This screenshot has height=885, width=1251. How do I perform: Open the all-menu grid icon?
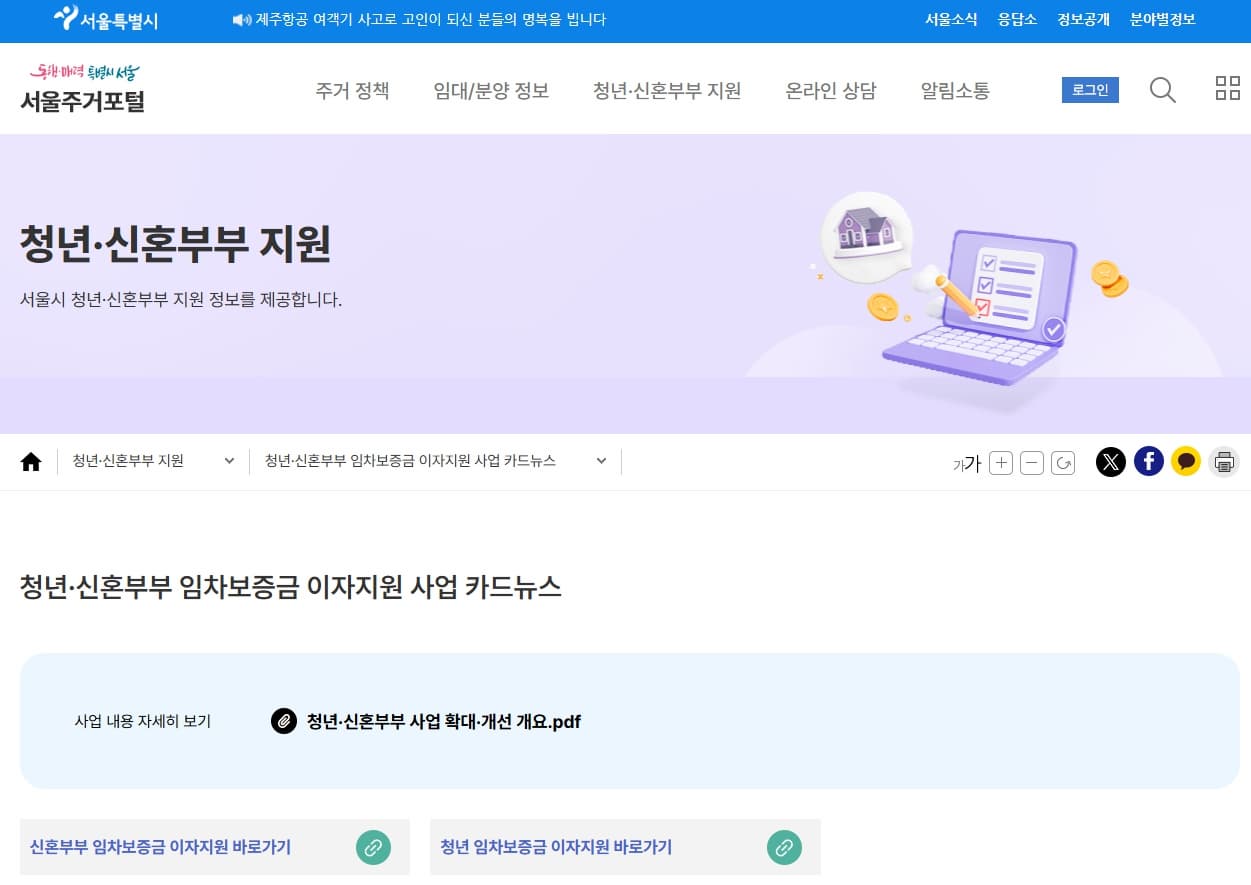(x=1227, y=88)
